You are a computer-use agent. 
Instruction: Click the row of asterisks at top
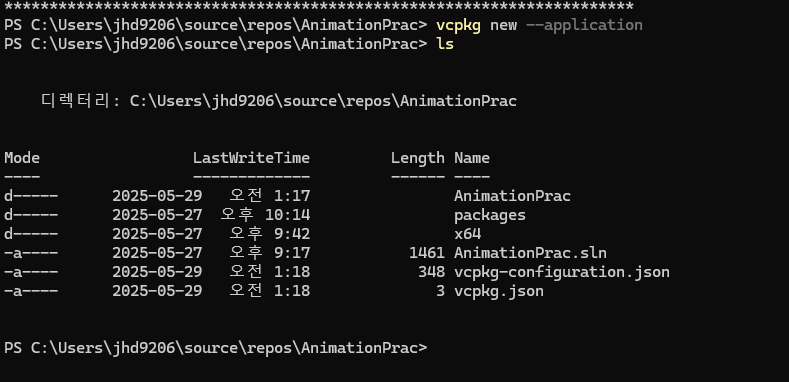click(319, 7)
